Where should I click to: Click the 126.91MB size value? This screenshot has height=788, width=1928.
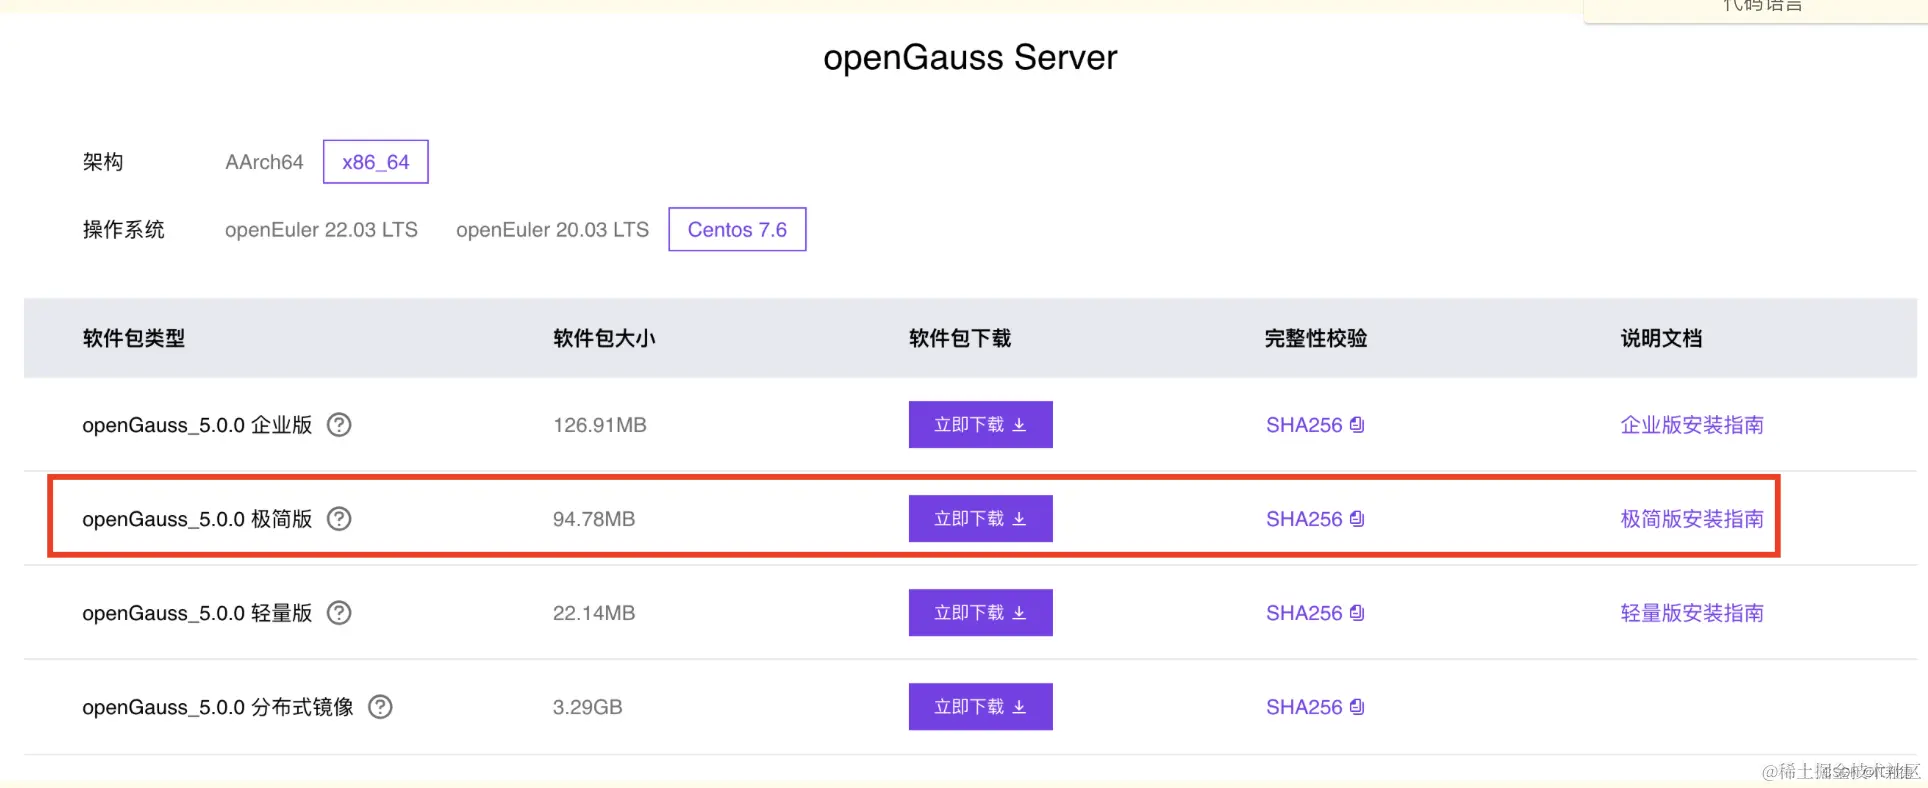600,425
